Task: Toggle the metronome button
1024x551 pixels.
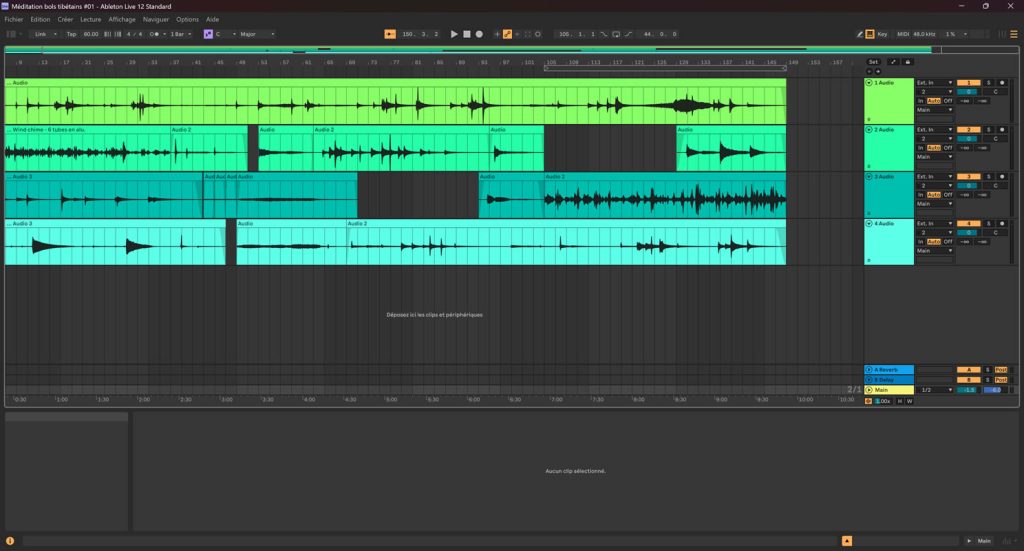Action: pyautogui.click(x=155, y=34)
